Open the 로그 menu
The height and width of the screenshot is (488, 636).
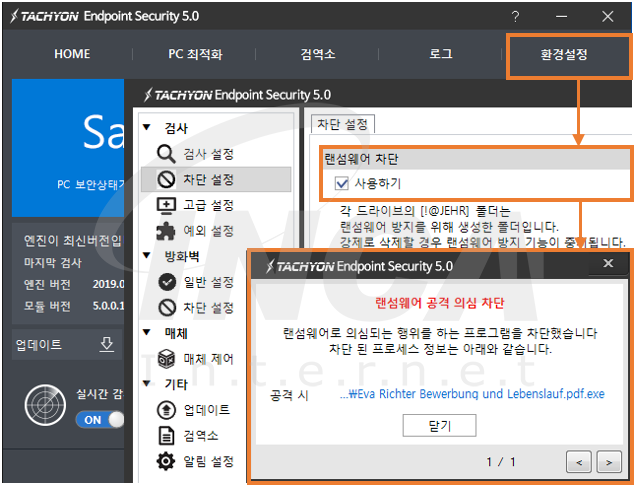pyautogui.click(x=440, y=54)
